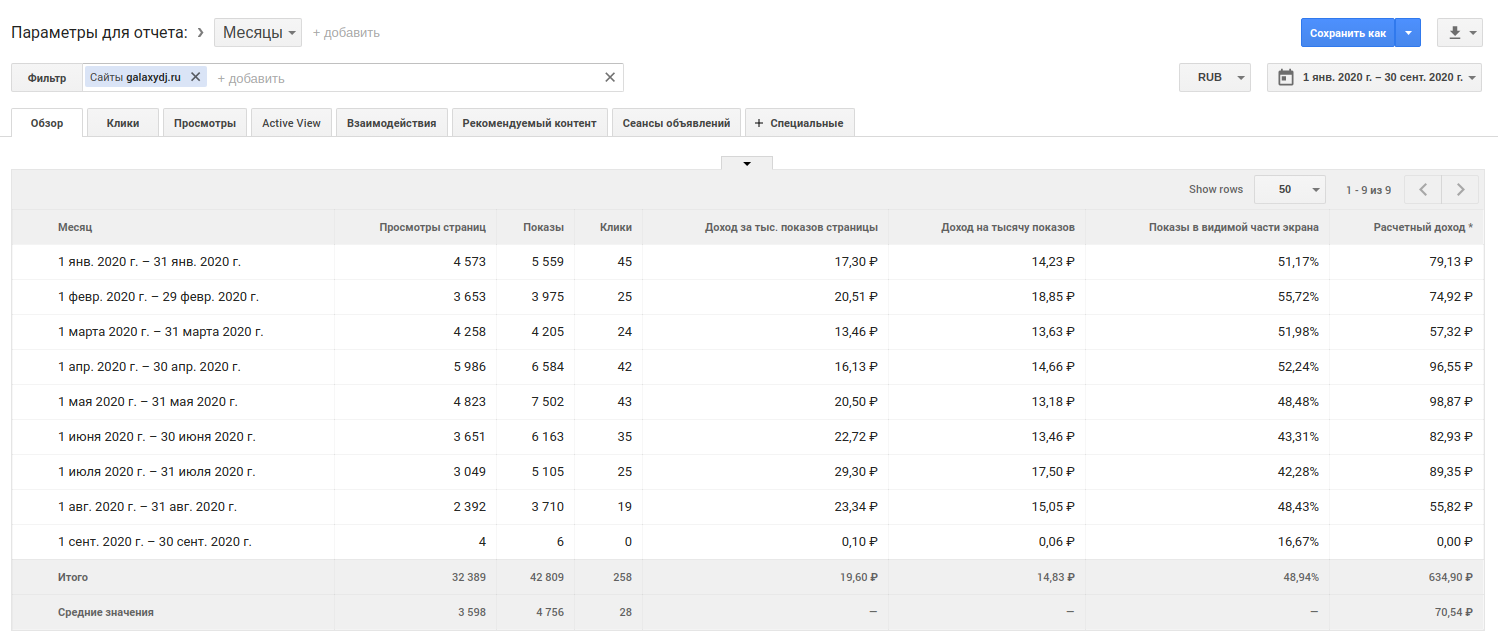The height and width of the screenshot is (640, 1498).
Task: Click the download report icon
Action: pyautogui.click(x=1454, y=33)
